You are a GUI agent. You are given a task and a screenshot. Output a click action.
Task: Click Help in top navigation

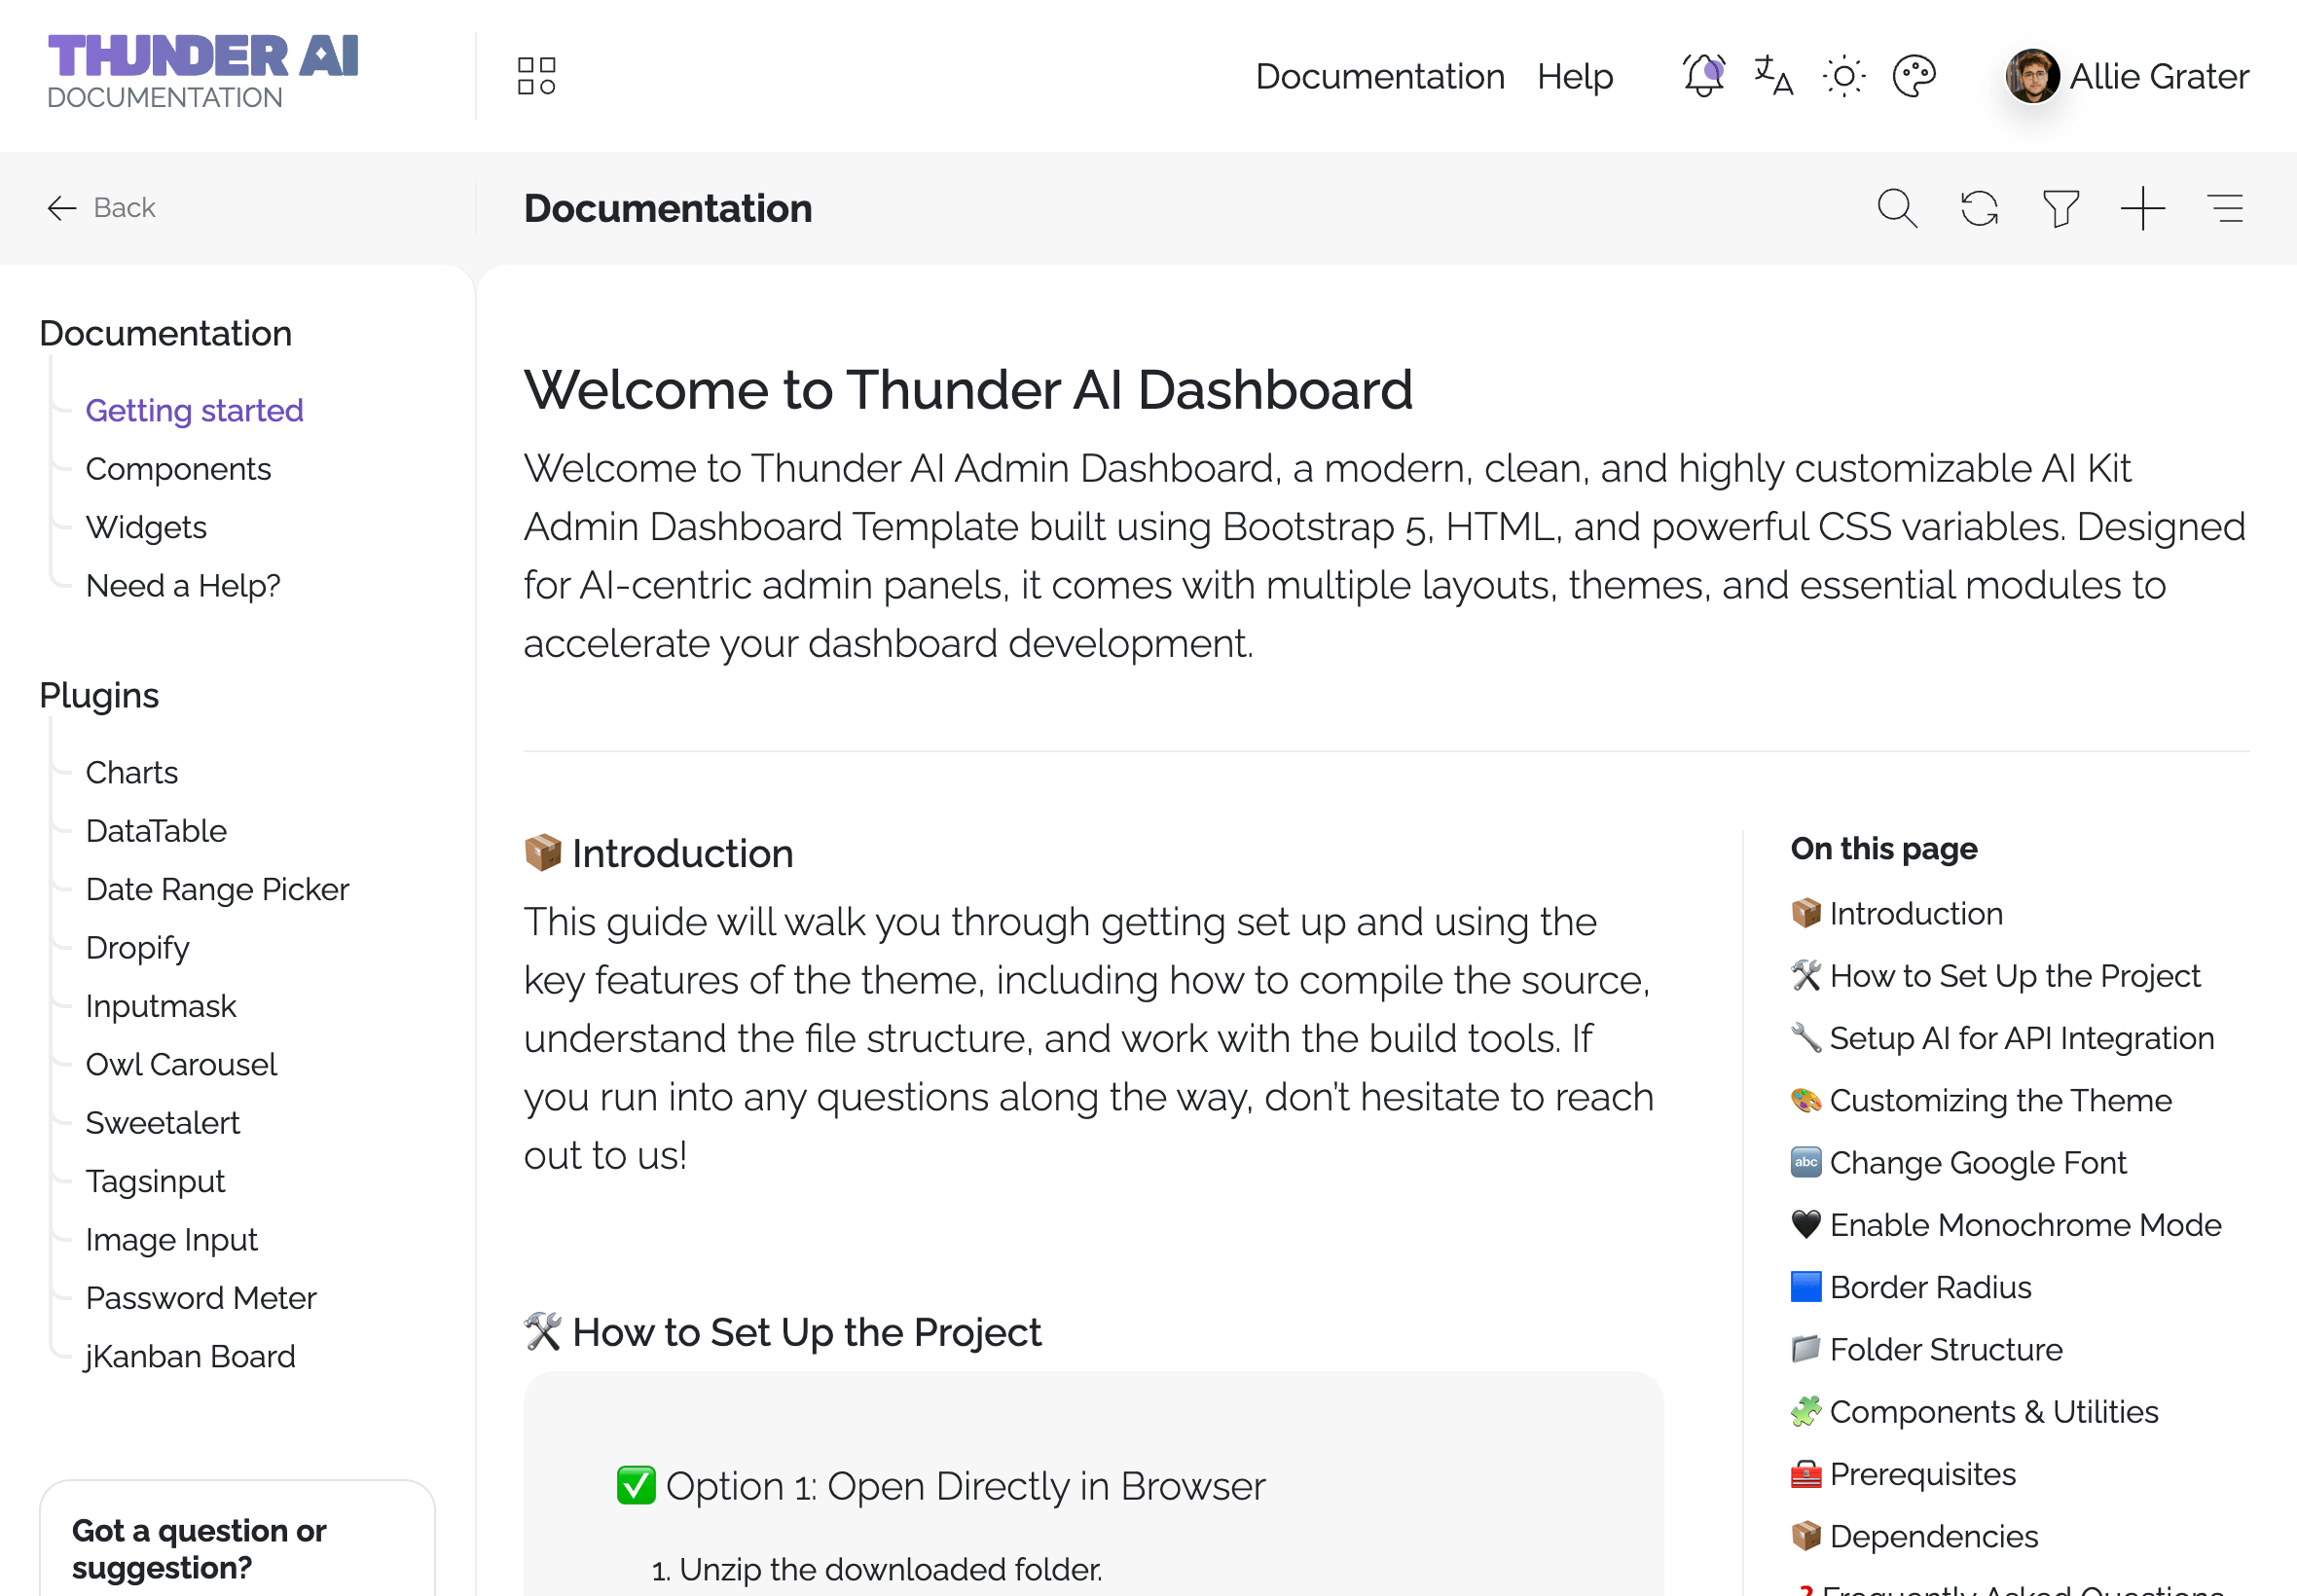point(1574,76)
